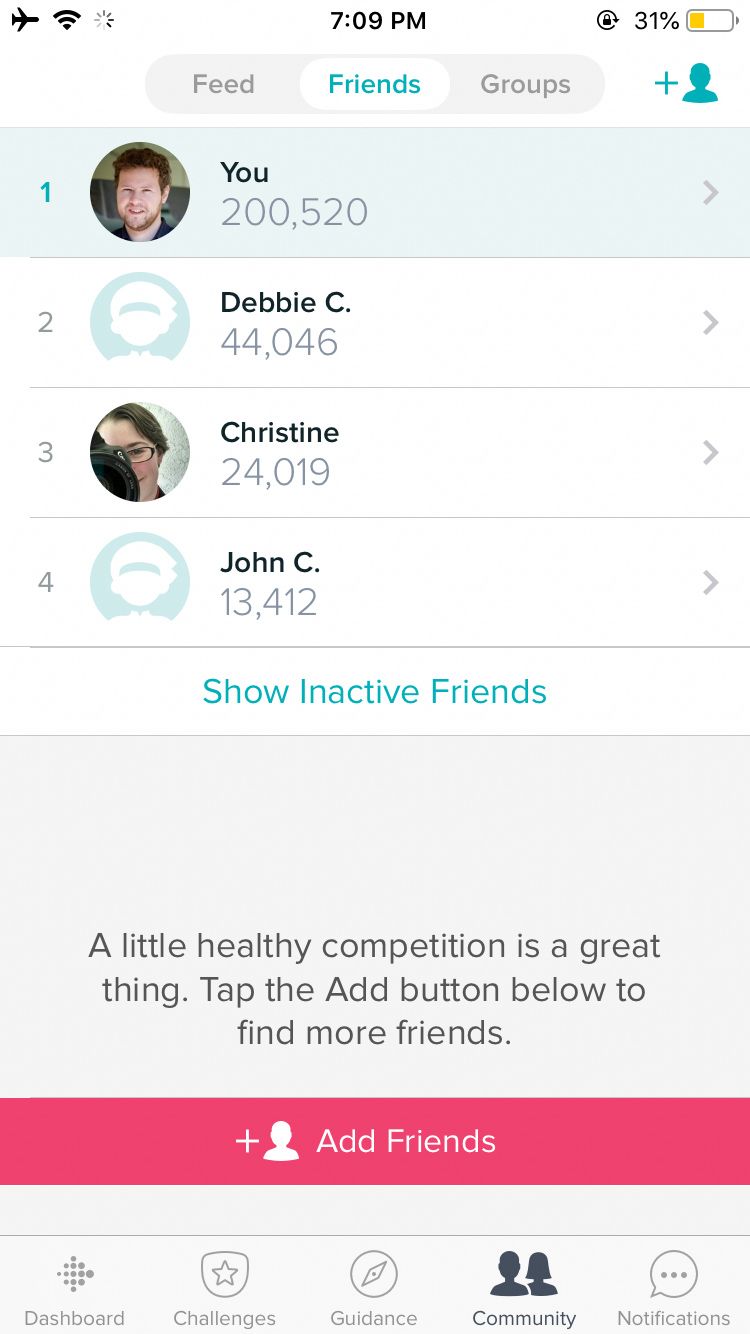
Task: Tap chevron on John C. row
Action: (710, 582)
